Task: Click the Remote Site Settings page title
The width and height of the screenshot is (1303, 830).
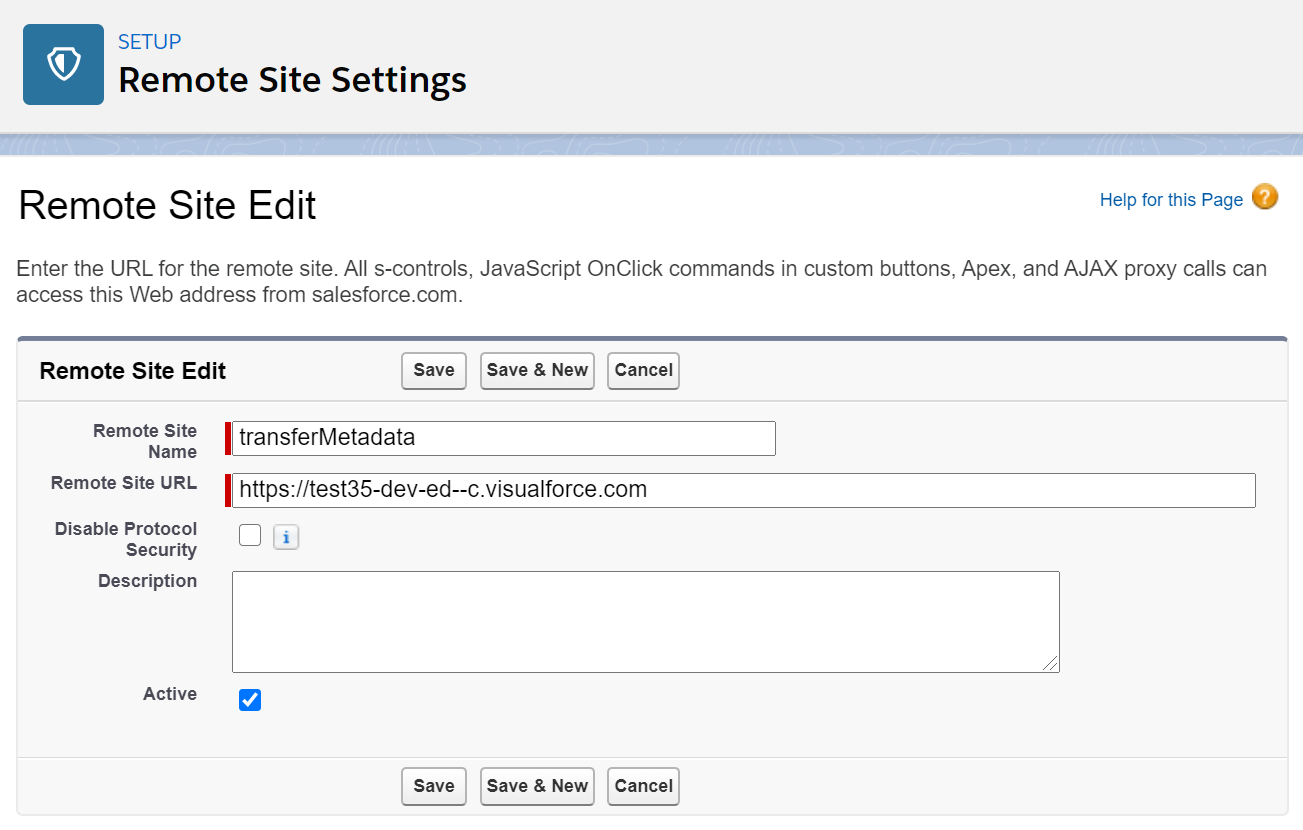Action: coord(292,80)
